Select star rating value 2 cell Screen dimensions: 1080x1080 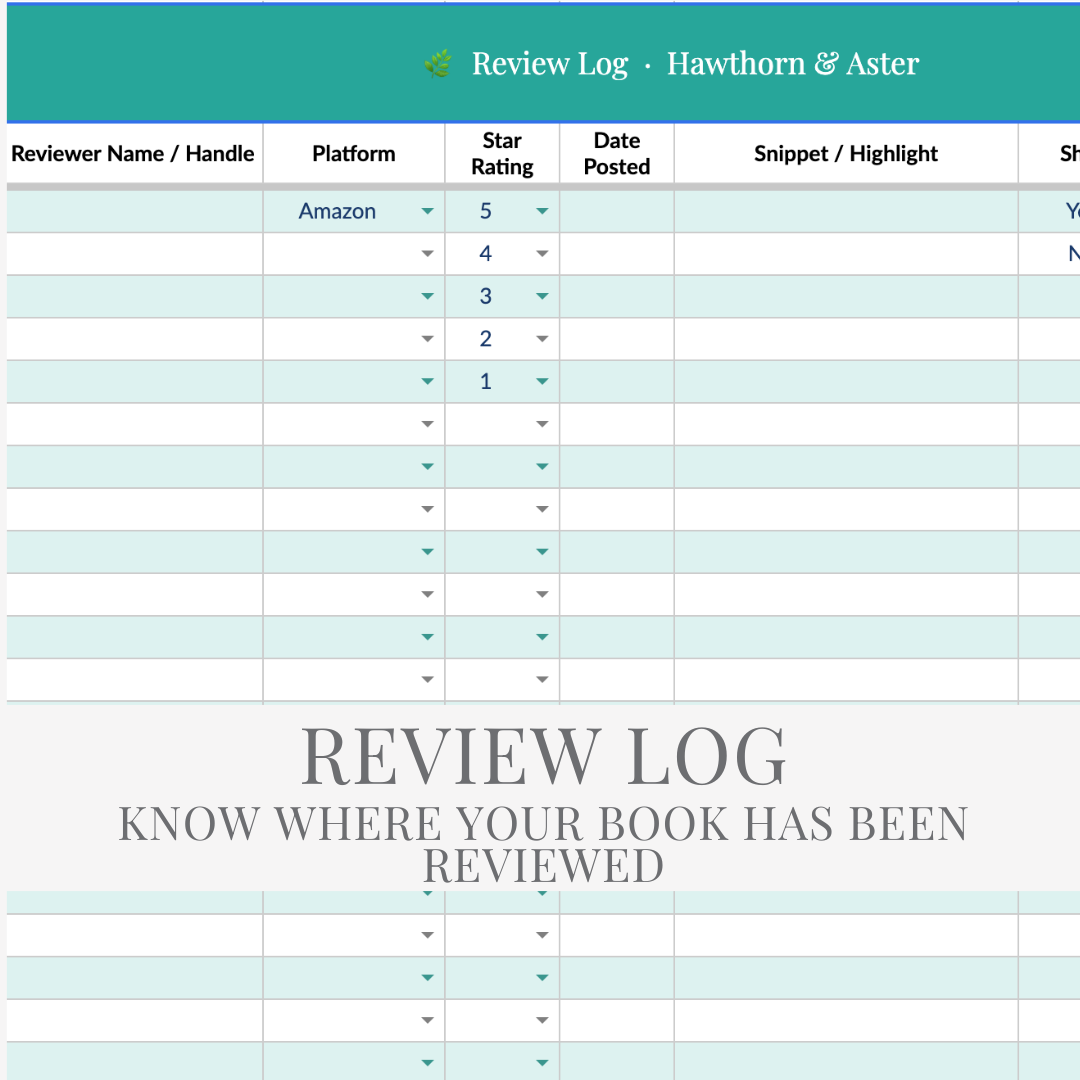coord(502,339)
